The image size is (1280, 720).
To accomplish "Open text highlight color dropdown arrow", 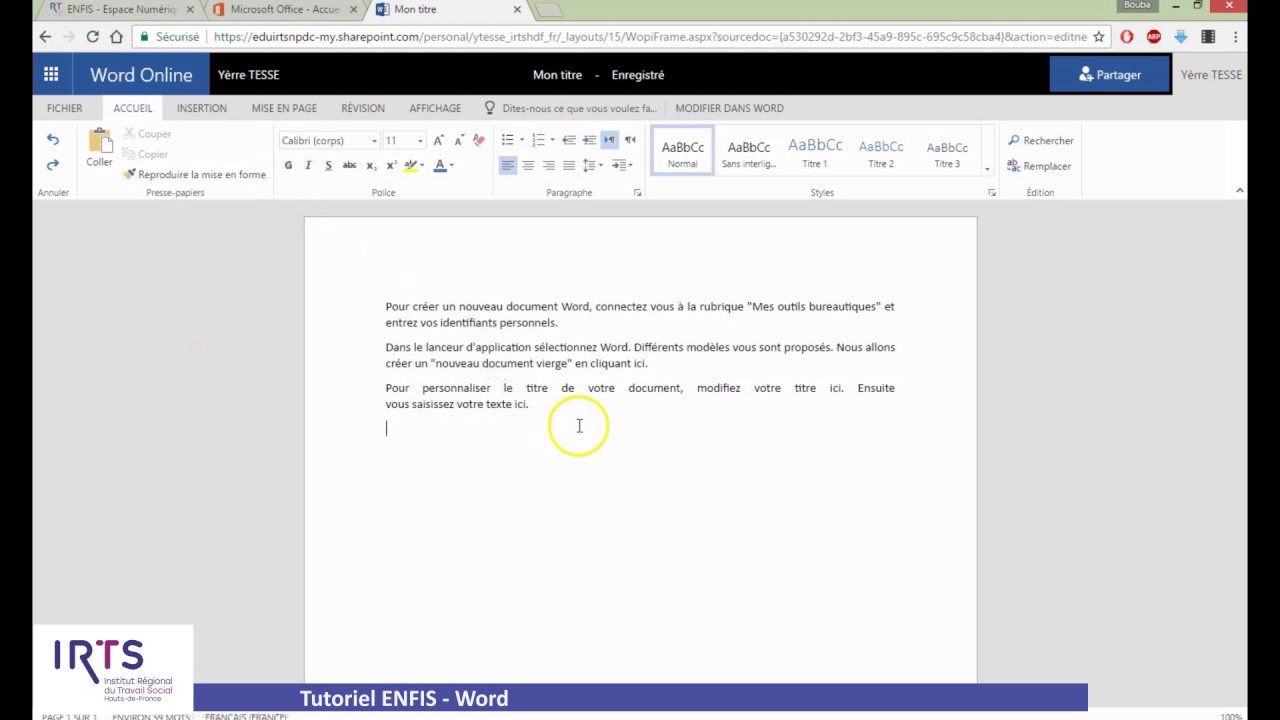I will pyautogui.click(x=423, y=165).
